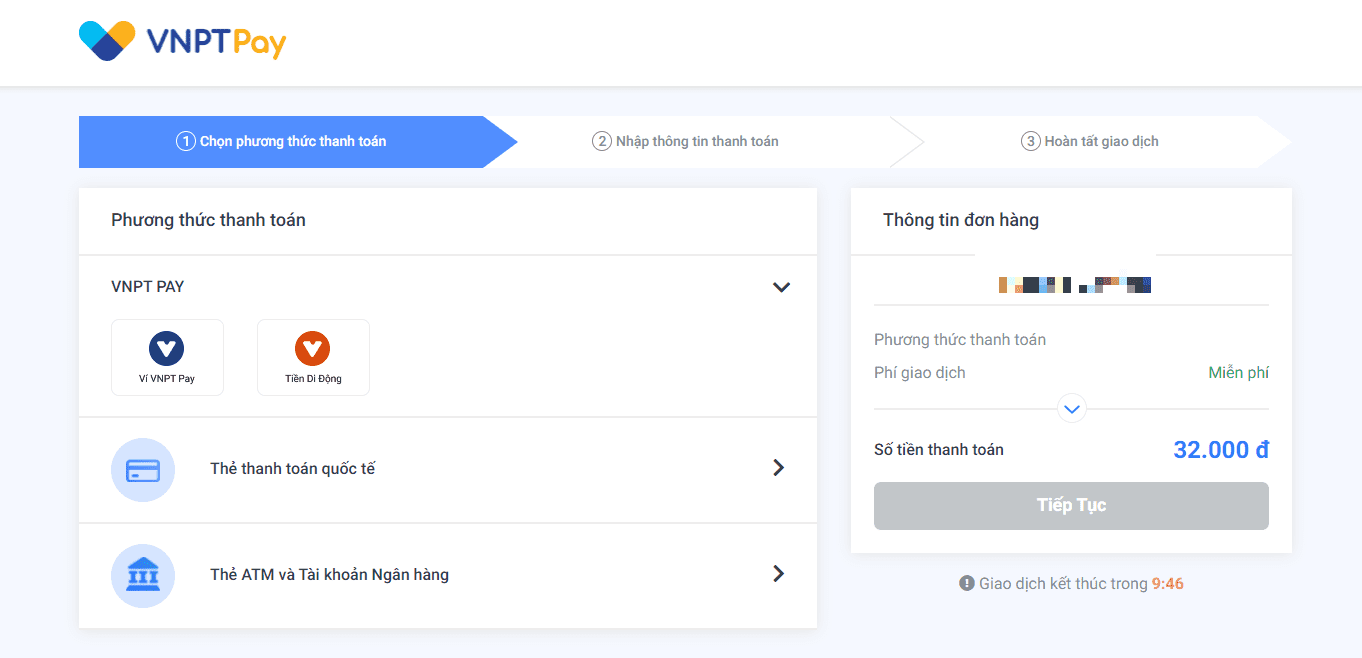
Task: Click the Miễn phí fee value
Action: click(x=1238, y=372)
